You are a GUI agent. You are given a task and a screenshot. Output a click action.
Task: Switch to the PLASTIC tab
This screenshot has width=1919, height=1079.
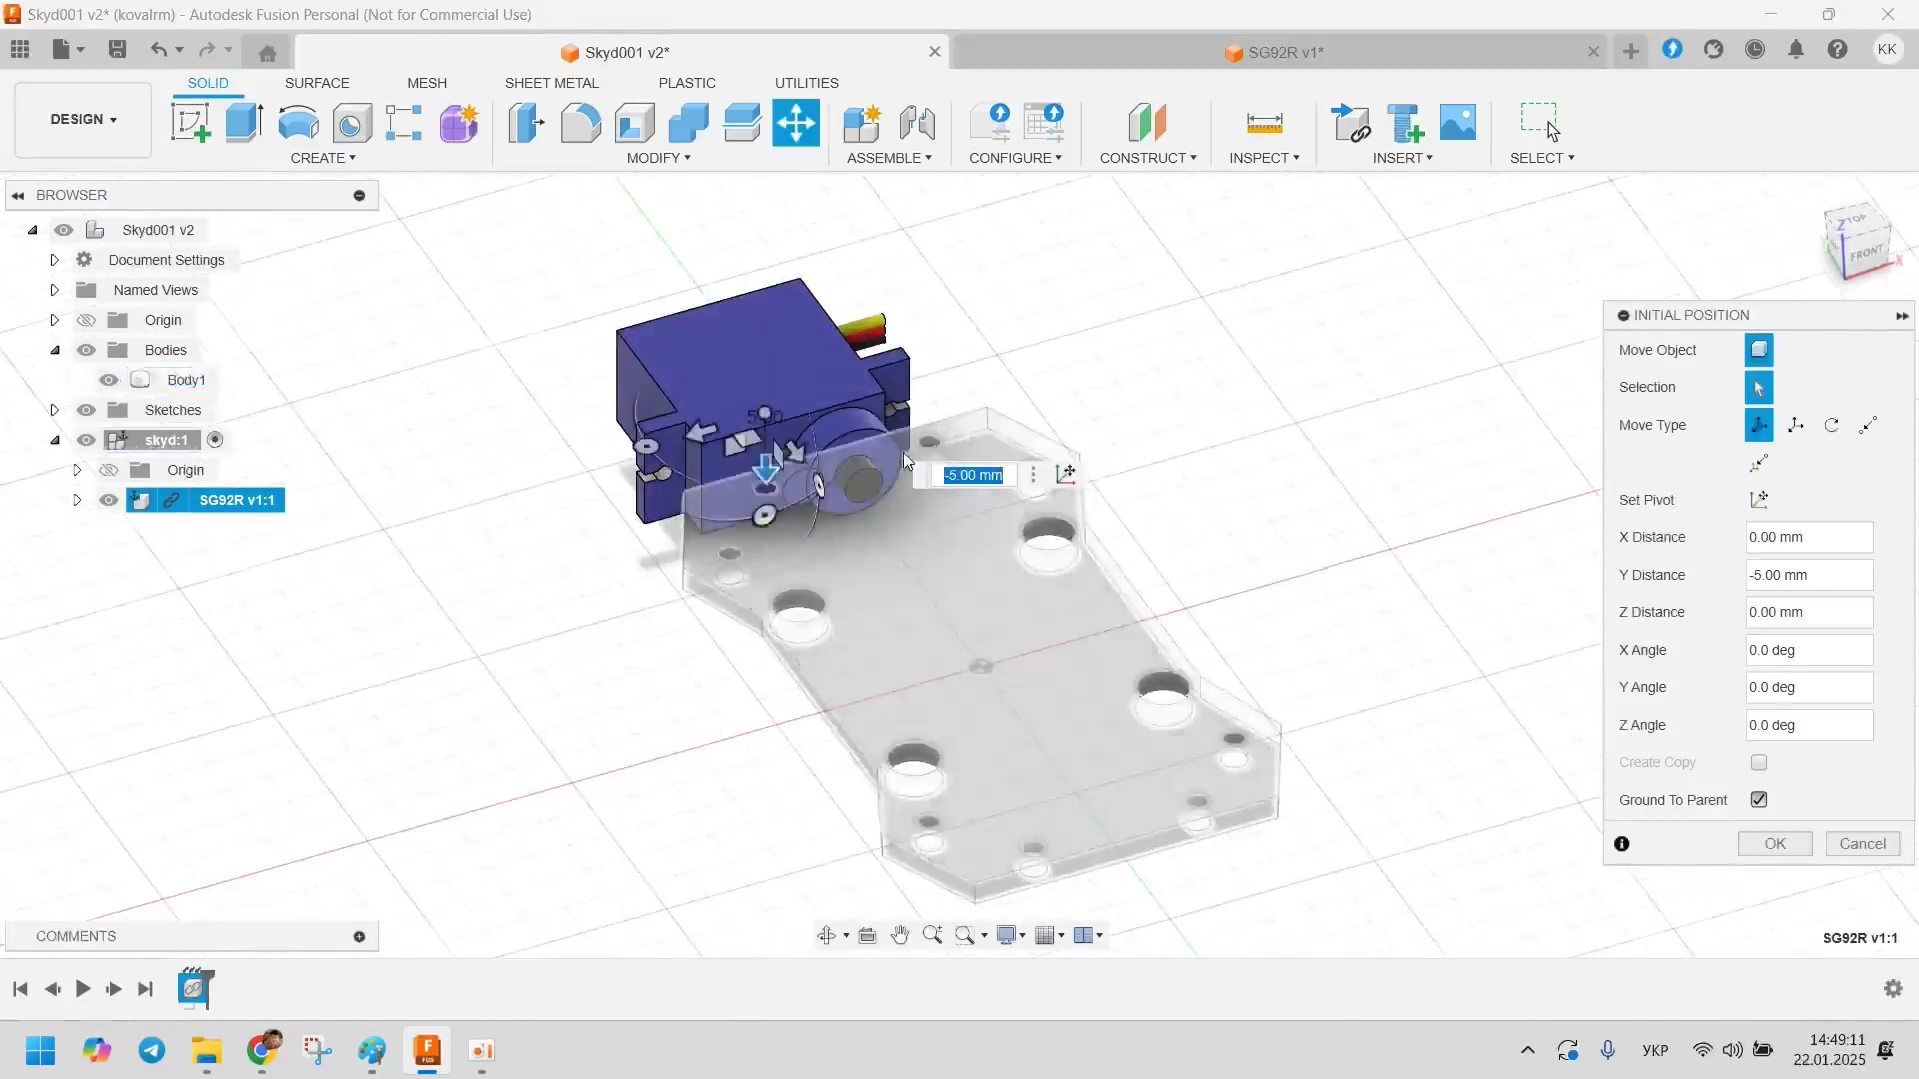click(x=687, y=83)
